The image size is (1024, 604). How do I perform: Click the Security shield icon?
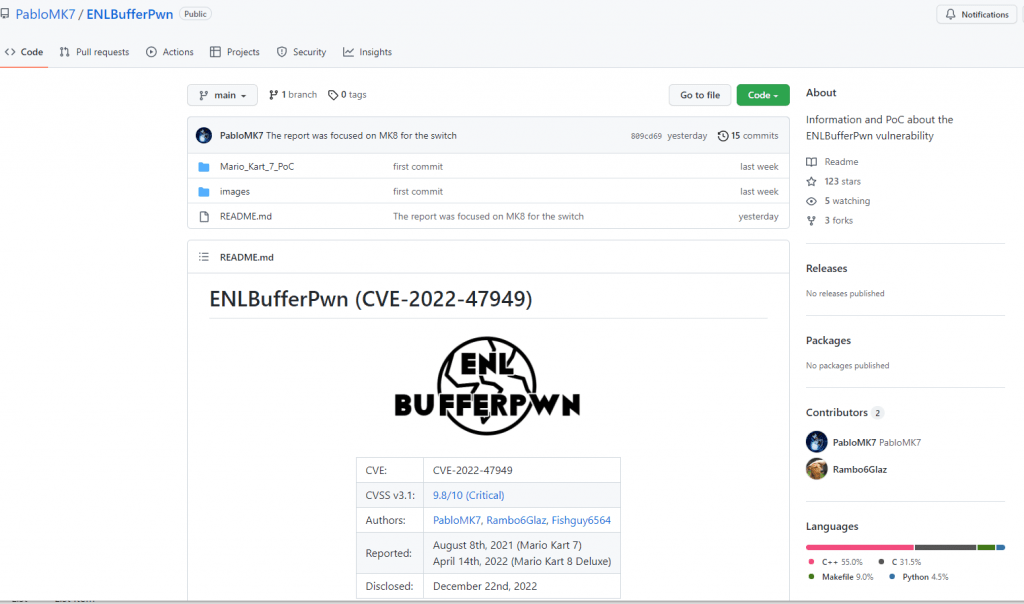point(282,52)
